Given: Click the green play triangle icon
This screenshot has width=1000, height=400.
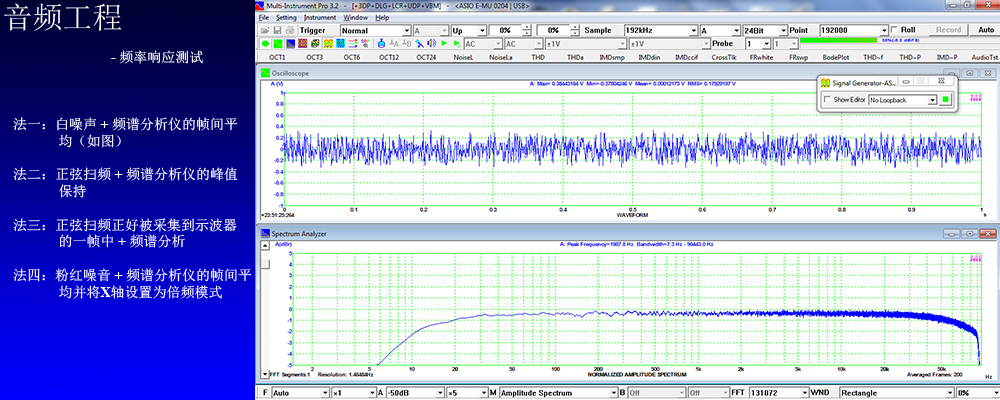Looking at the screenshot, I should click(445, 43).
